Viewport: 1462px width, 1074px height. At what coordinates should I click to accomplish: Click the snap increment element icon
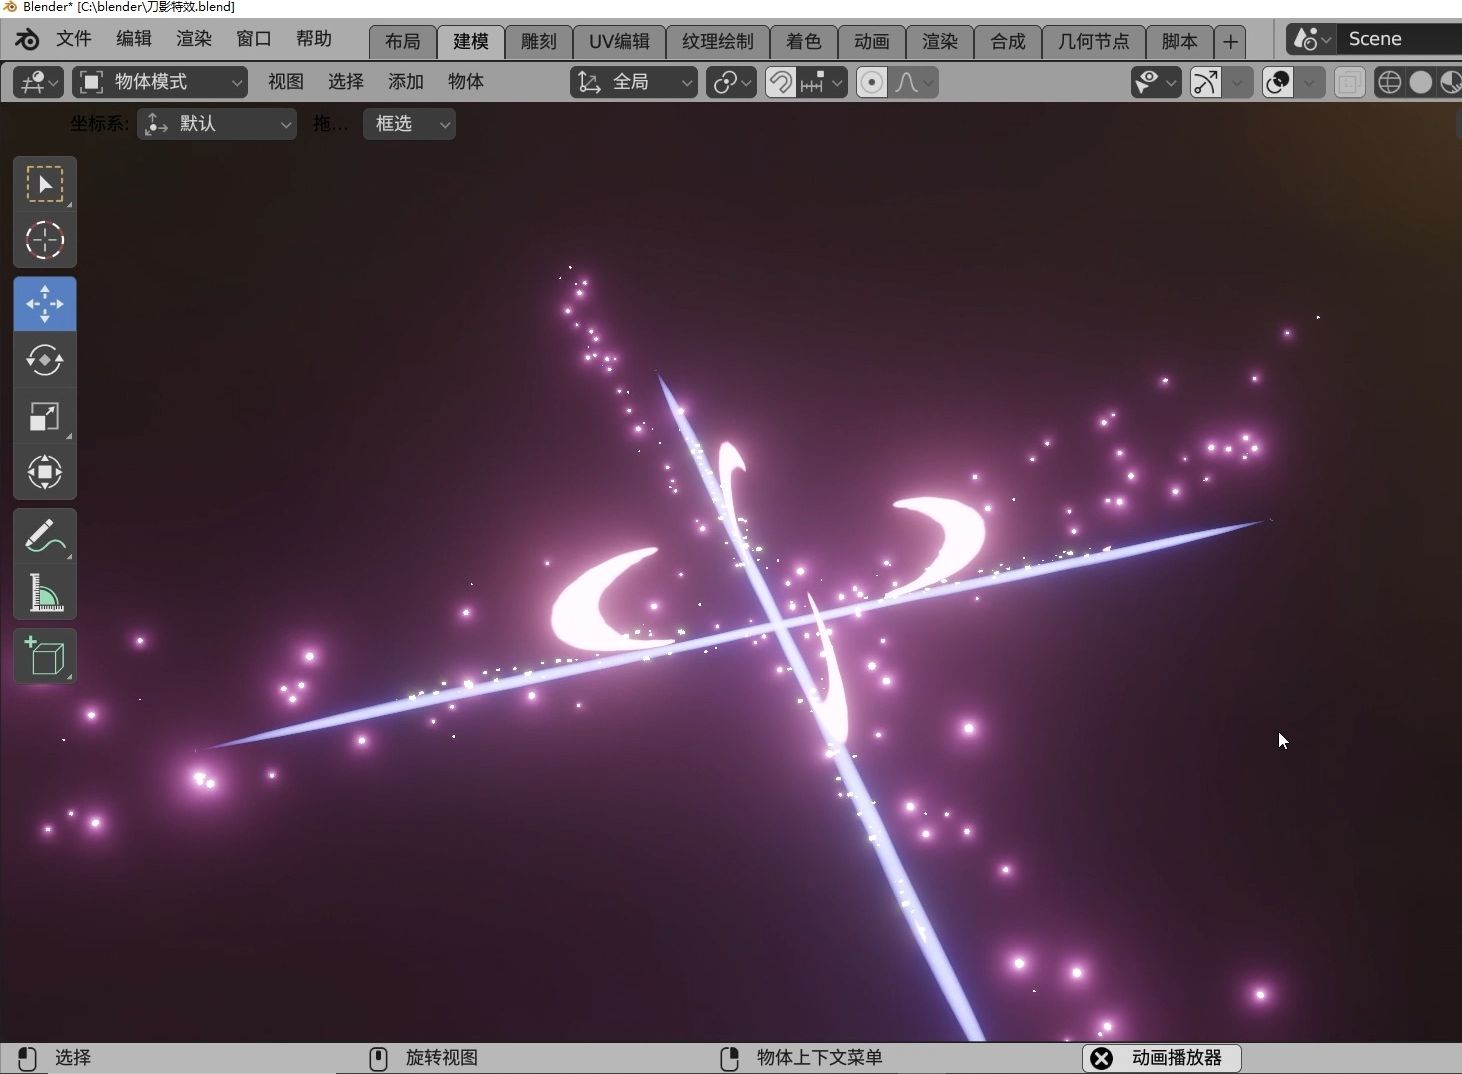point(812,82)
